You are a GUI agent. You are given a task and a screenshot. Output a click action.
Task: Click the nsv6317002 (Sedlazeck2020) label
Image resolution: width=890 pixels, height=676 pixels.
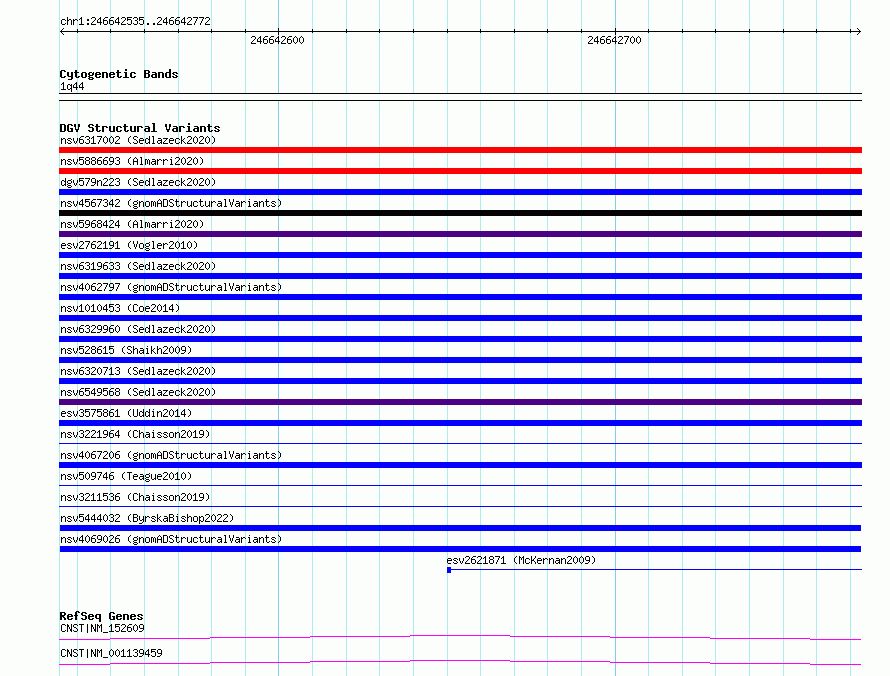[138, 140]
